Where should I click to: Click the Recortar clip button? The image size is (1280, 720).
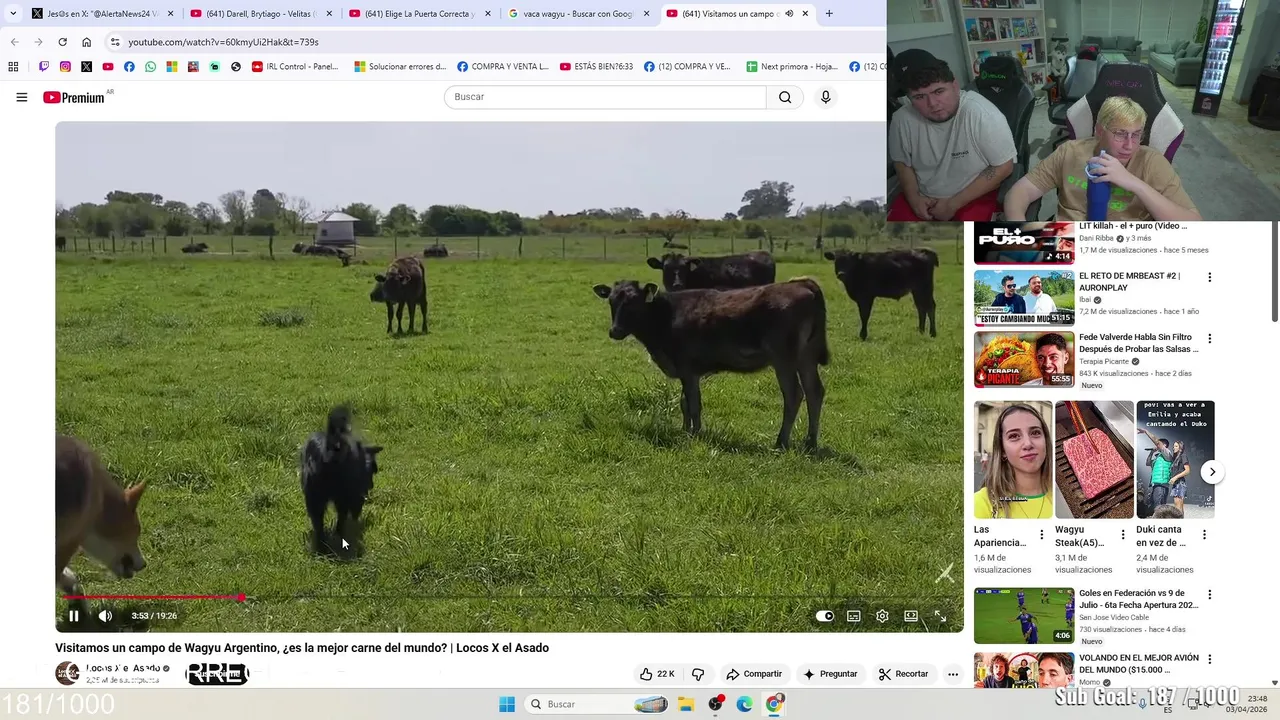point(904,674)
